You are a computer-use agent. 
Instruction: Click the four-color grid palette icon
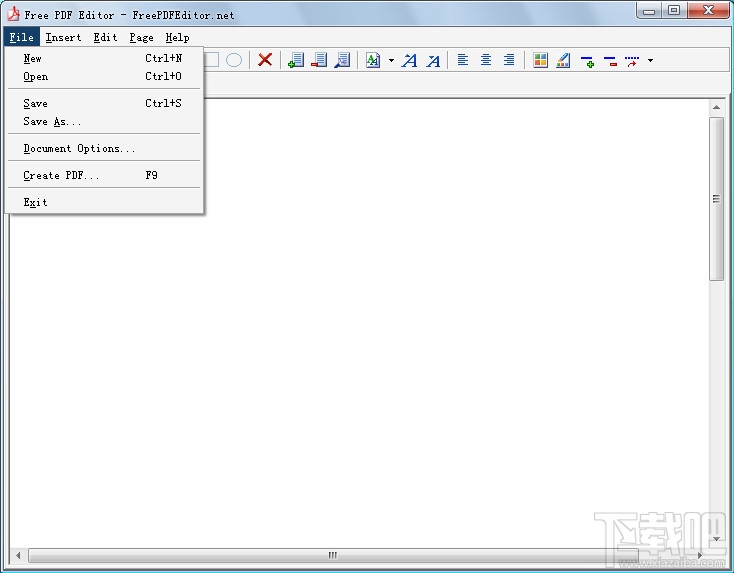coord(540,60)
